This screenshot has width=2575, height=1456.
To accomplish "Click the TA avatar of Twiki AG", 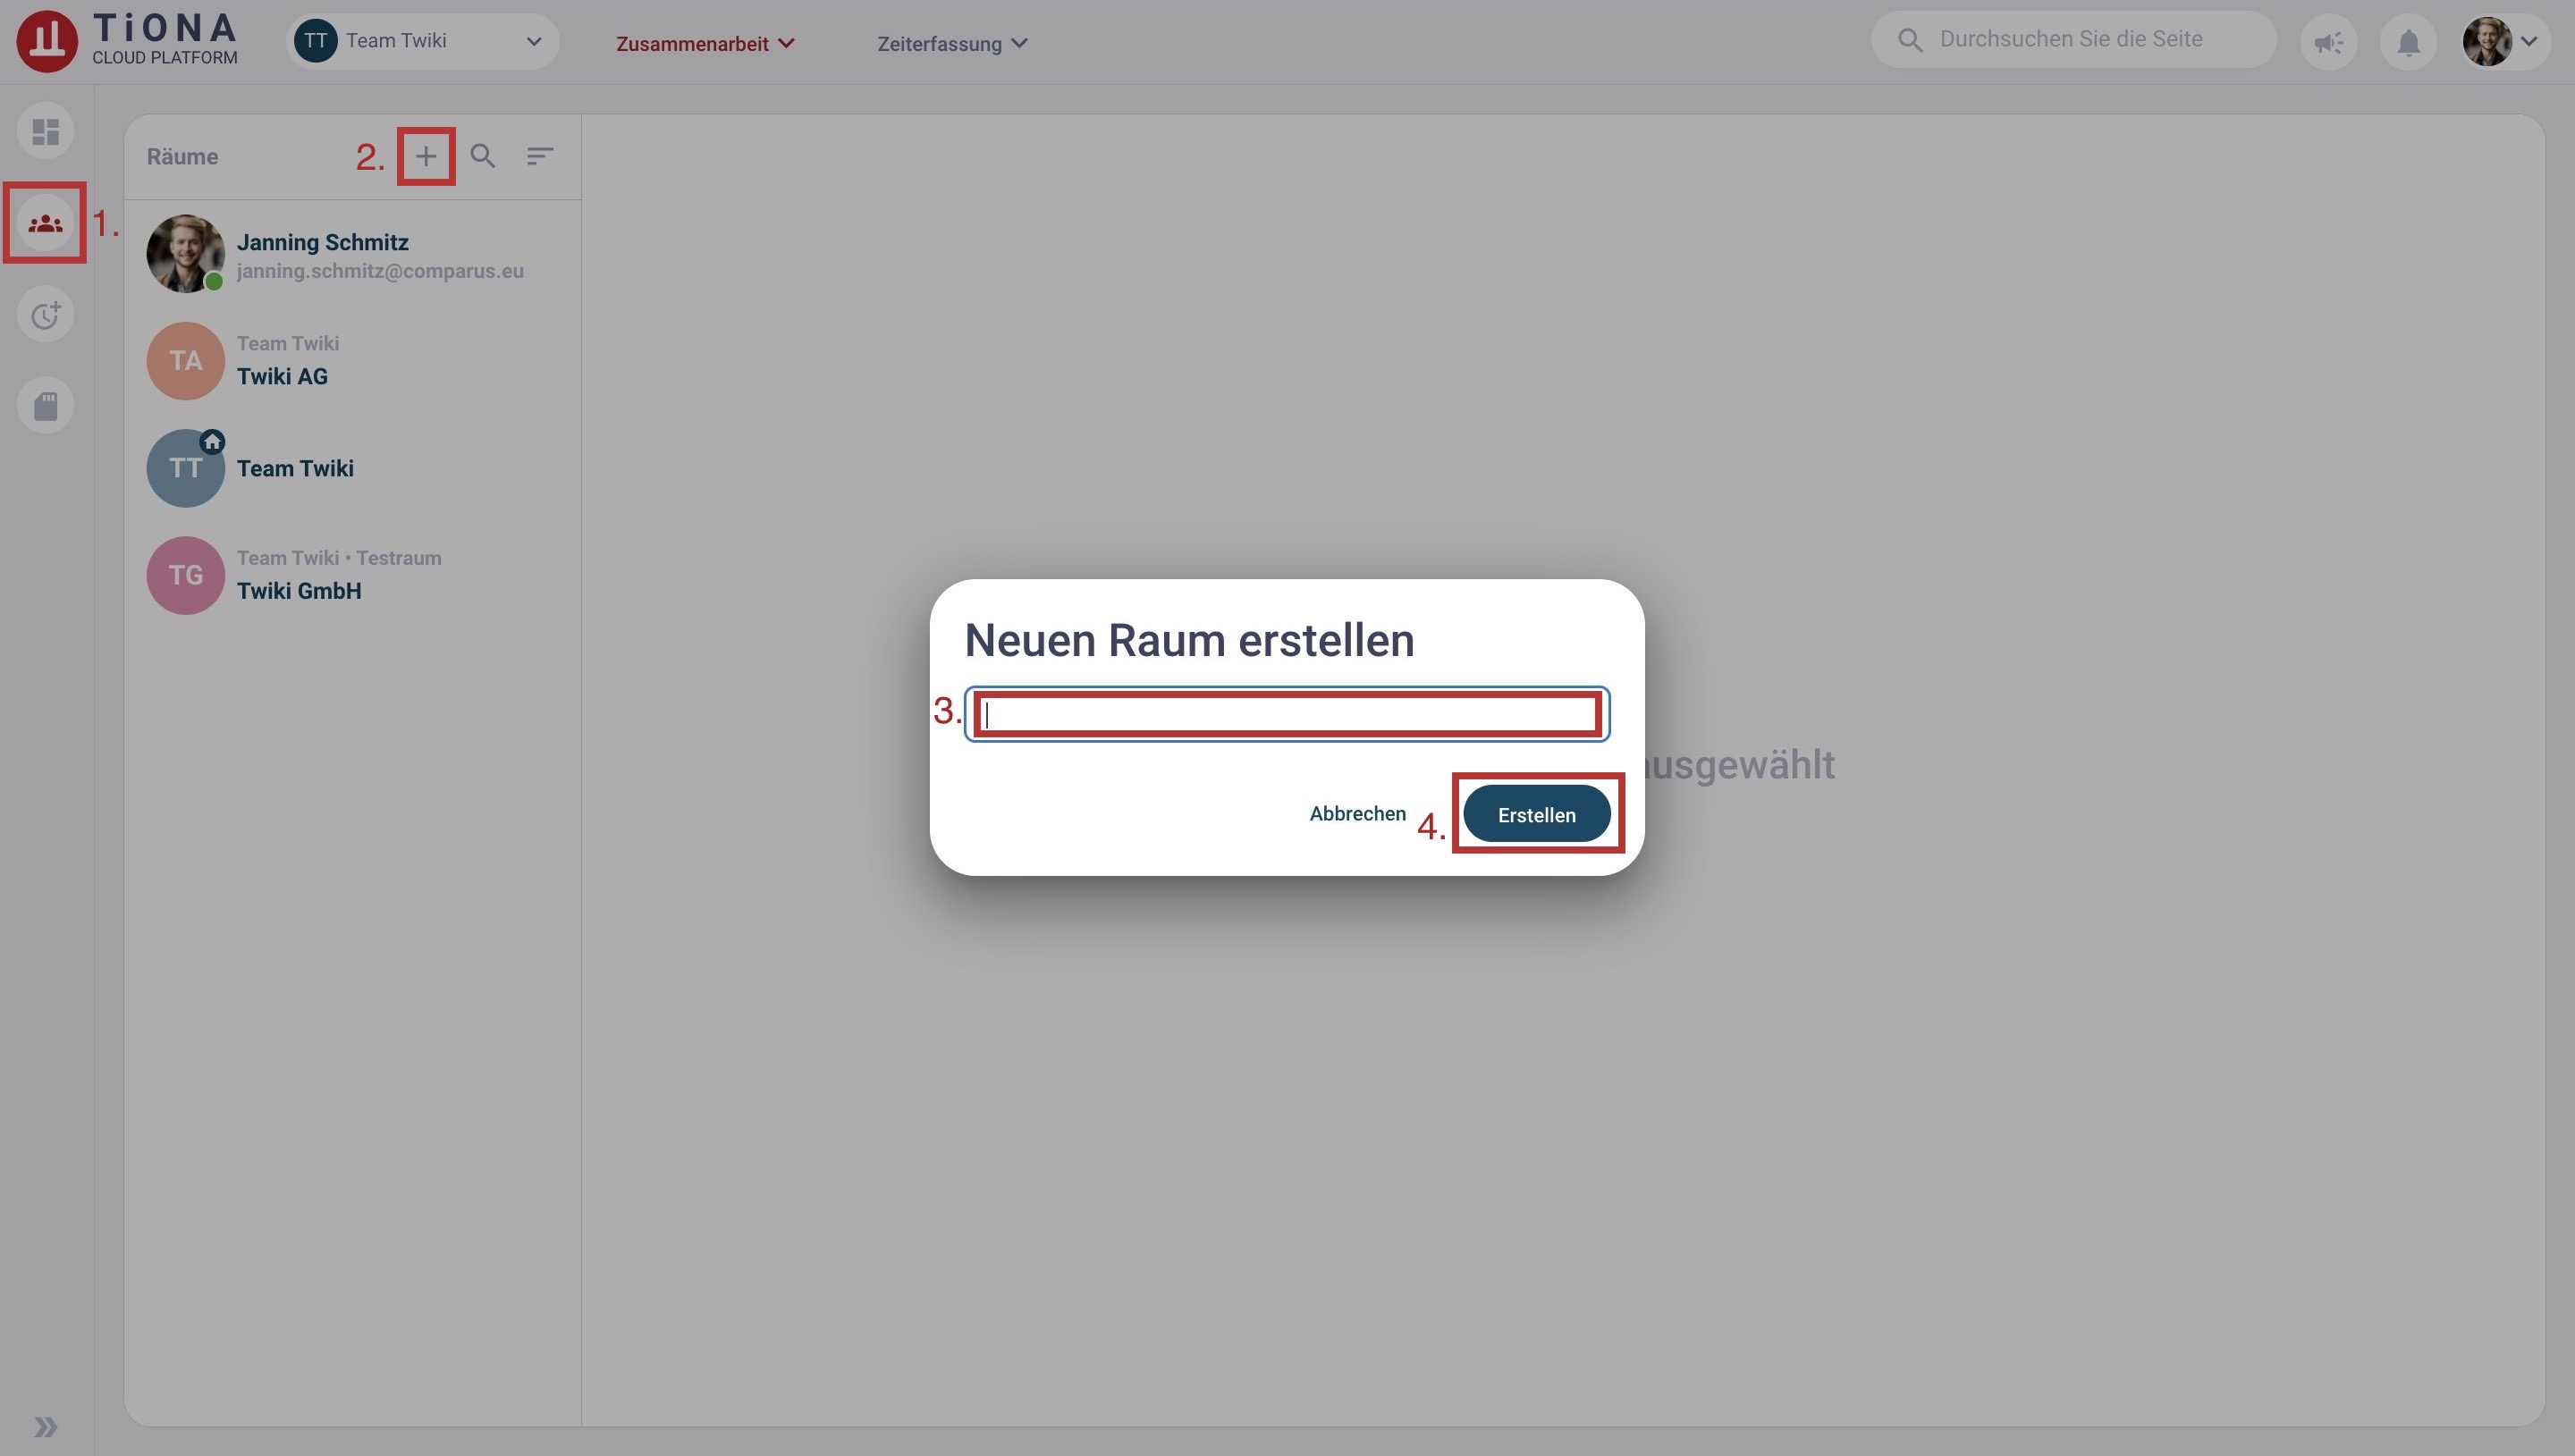I will 185,361.
